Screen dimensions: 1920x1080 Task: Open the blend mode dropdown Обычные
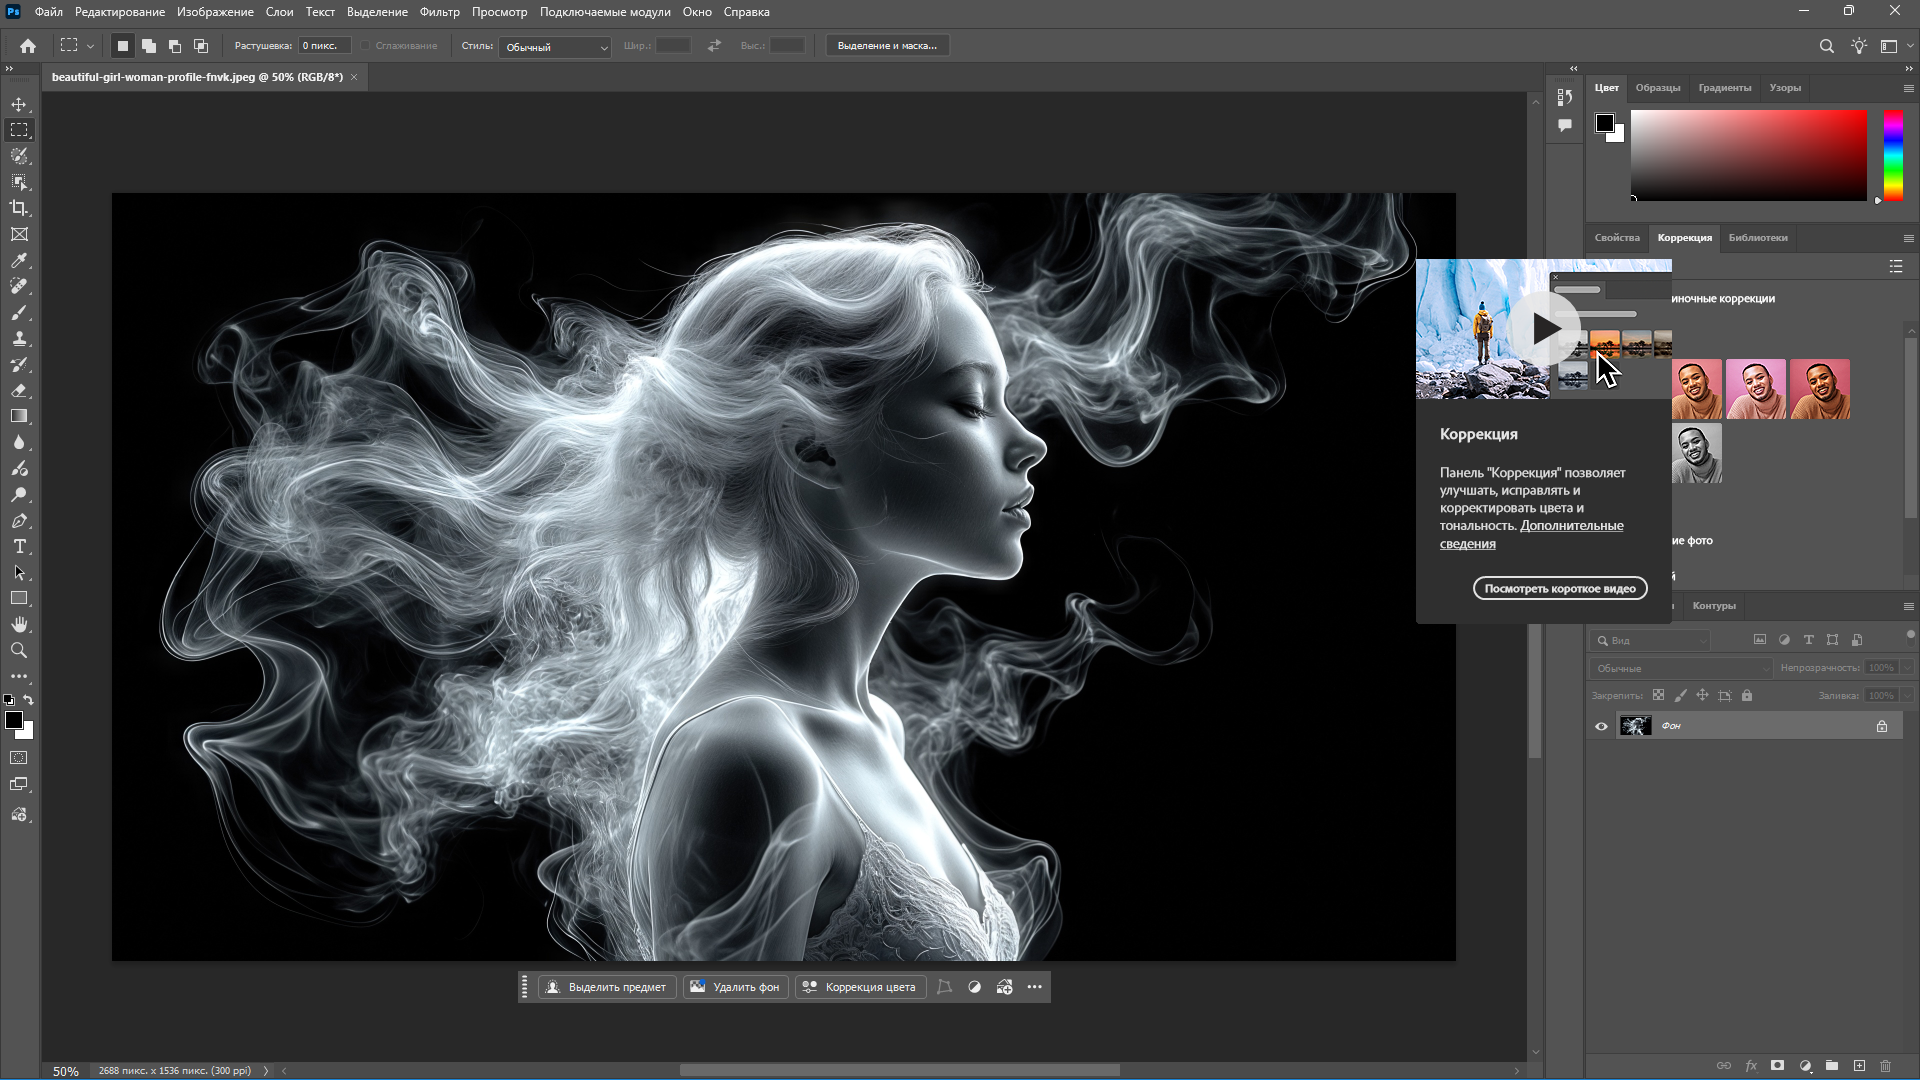(x=1681, y=668)
